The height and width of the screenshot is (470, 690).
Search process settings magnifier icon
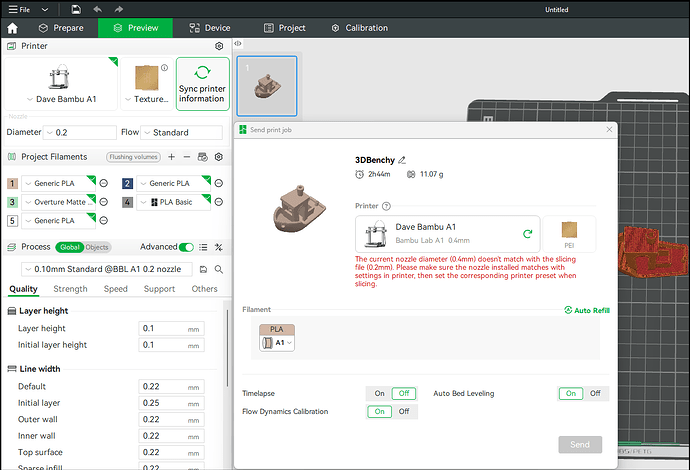click(x=219, y=269)
